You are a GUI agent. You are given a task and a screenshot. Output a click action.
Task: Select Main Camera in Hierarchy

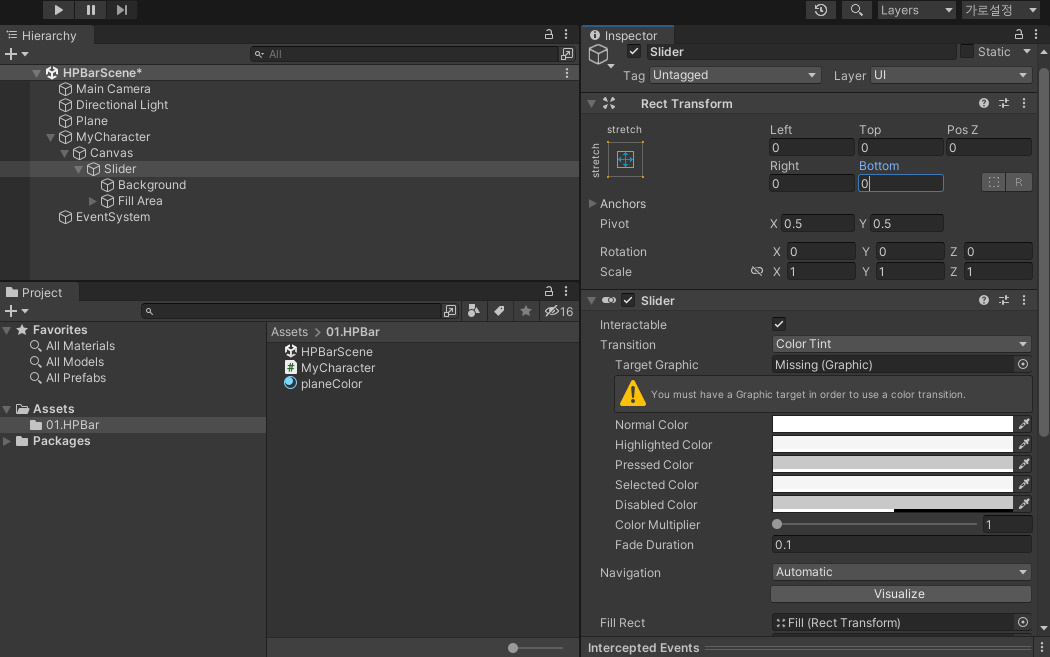112,89
